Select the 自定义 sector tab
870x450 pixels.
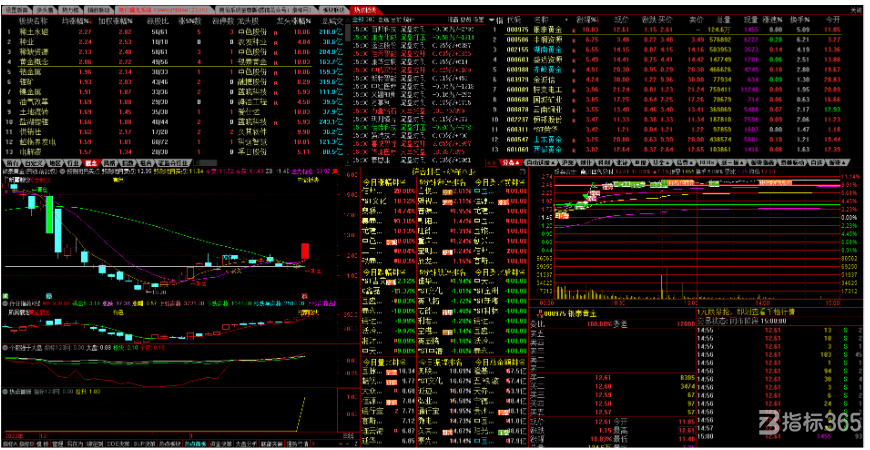tap(32, 163)
